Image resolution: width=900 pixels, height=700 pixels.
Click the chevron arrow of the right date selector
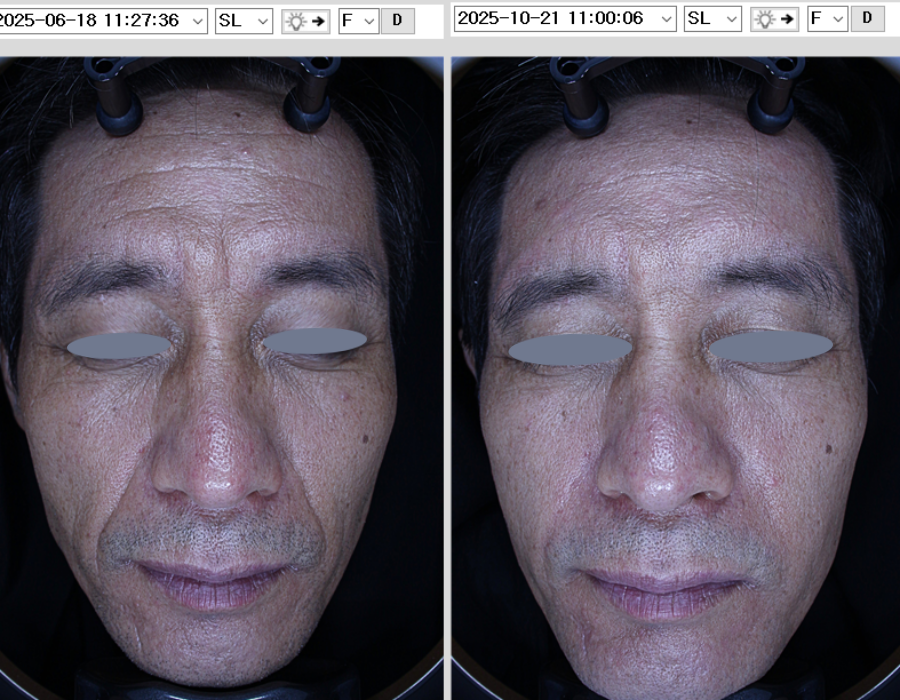click(664, 19)
